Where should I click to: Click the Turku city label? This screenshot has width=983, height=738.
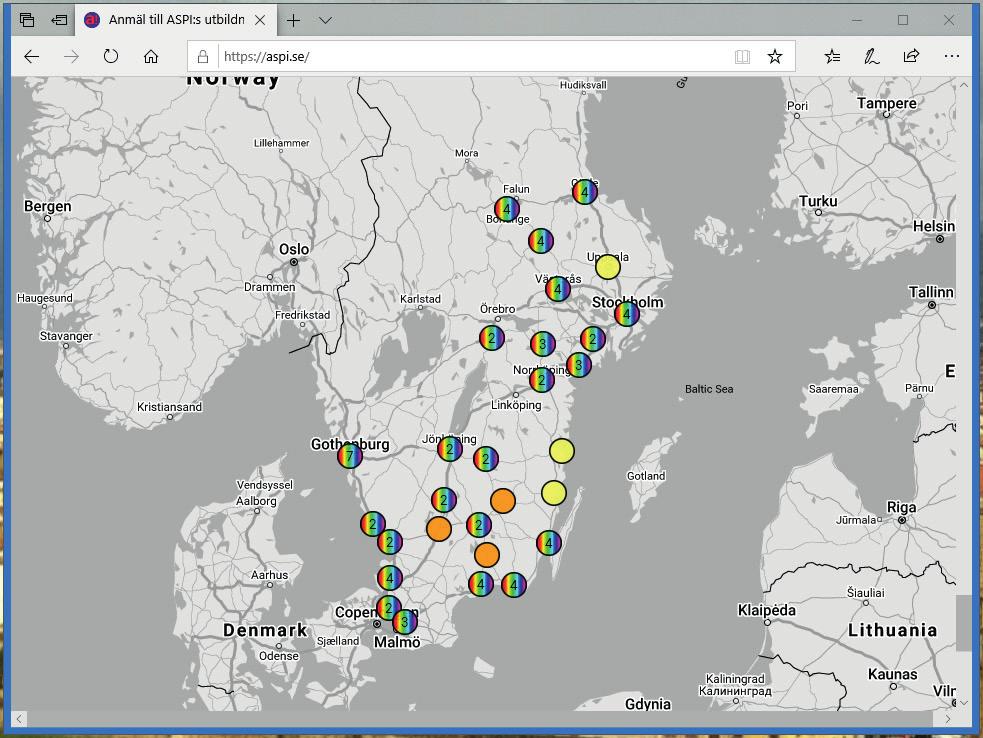(818, 201)
